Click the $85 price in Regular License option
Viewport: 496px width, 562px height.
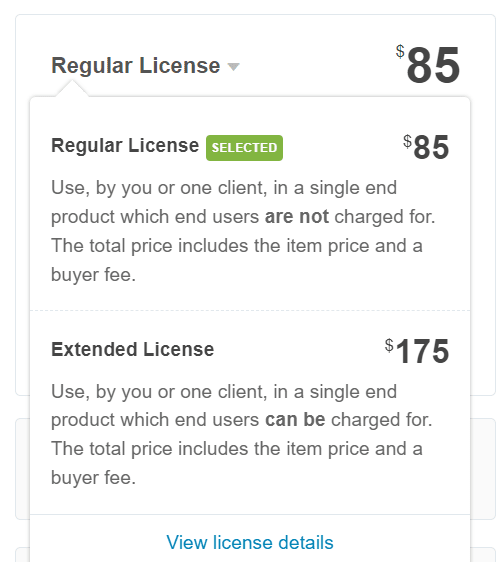point(426,147)
